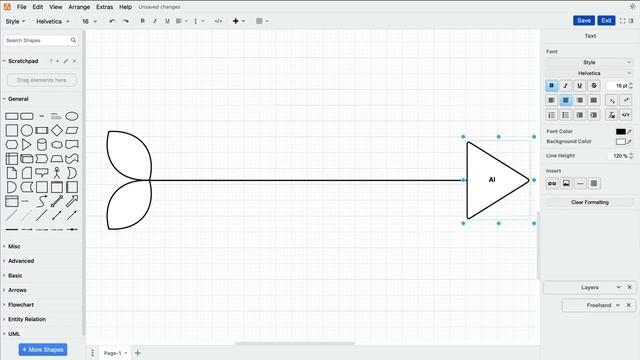Select the ellipse shape in General

[x=72, y=116]
